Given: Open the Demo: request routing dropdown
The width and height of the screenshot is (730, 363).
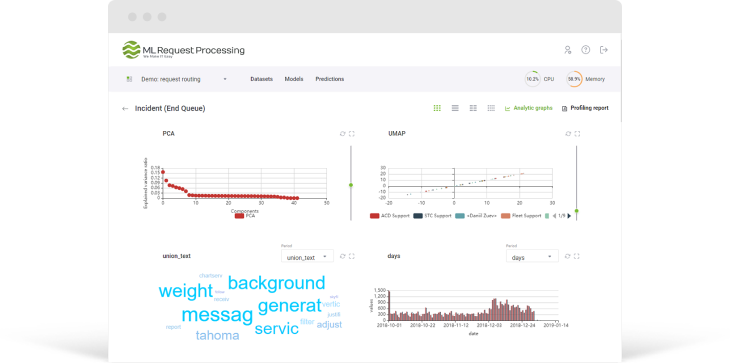Looking at the screenshot, I should pyautogui.click(x=177, y=79).
